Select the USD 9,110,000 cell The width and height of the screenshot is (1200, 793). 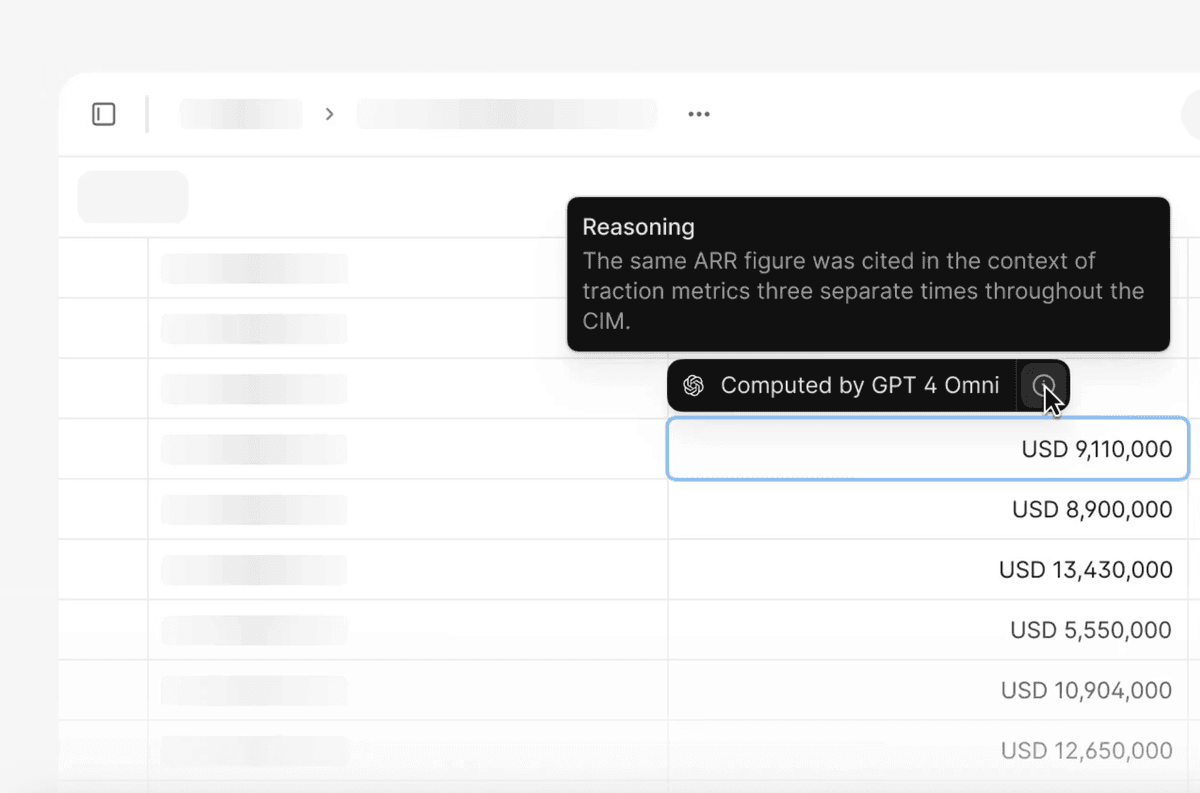tap(927, 449)
